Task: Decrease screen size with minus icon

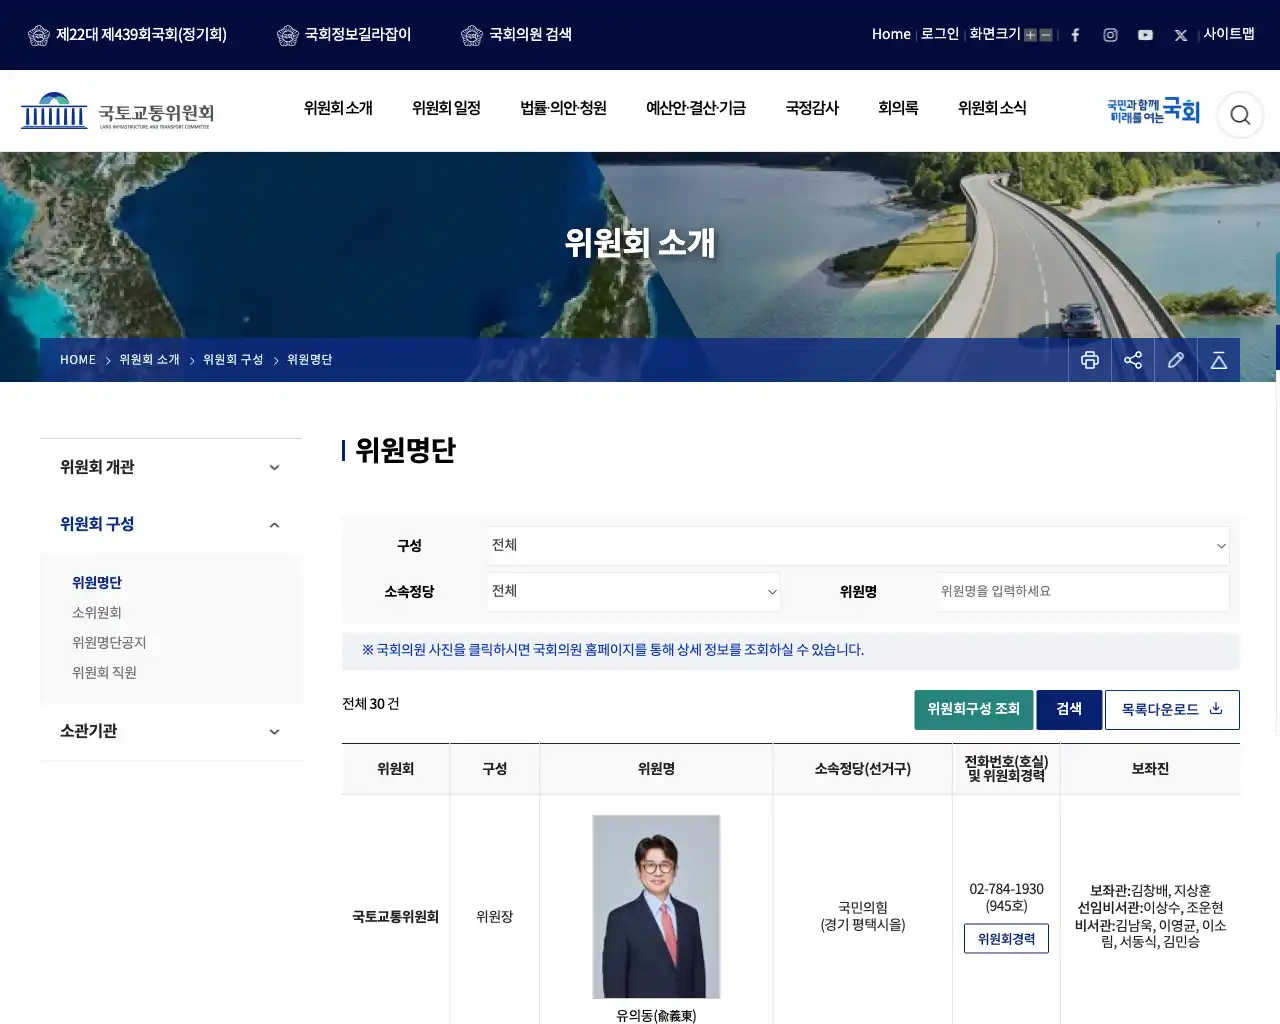Action: tap(1046, 35)
